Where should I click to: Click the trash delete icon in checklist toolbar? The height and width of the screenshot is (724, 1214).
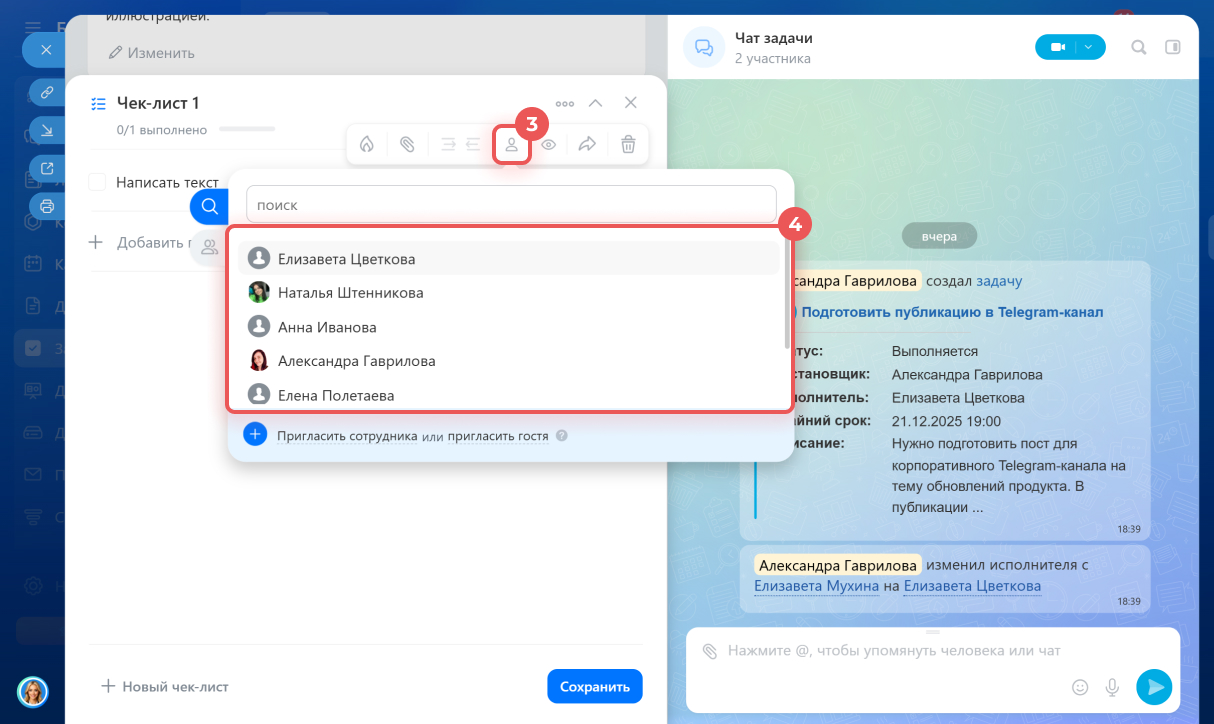tap(628, 145)
